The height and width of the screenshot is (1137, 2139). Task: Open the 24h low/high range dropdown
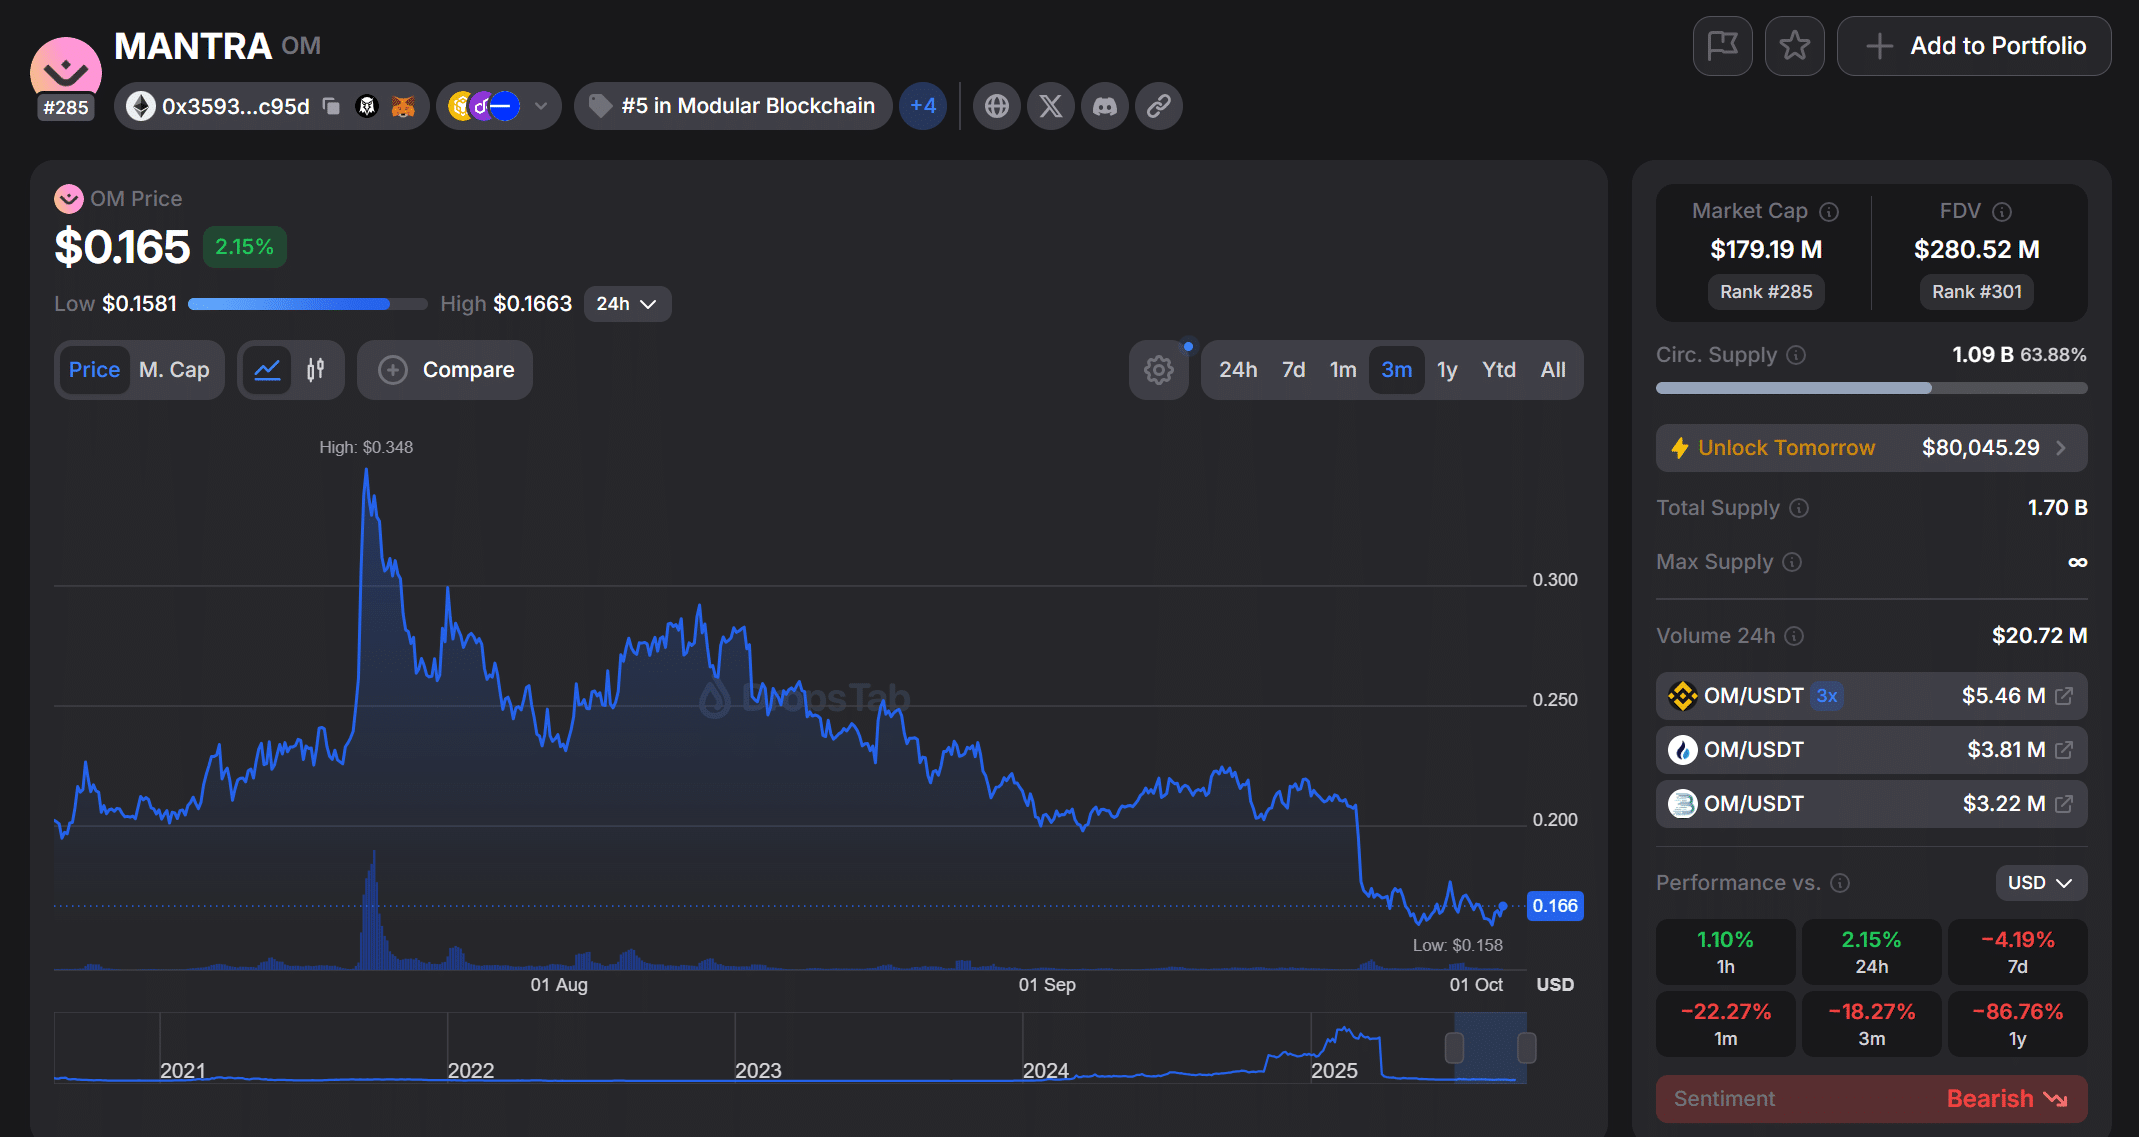tap(627, 304)
